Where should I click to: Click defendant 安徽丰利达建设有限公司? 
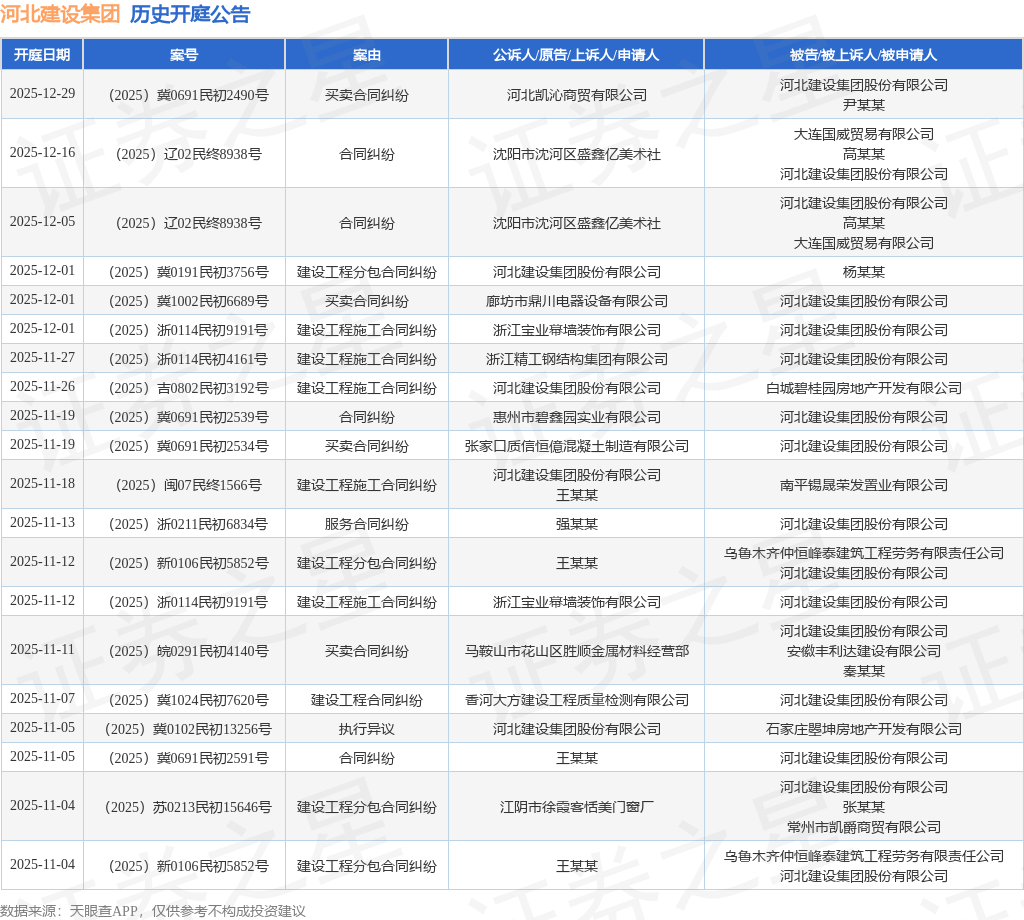(863, 651)
